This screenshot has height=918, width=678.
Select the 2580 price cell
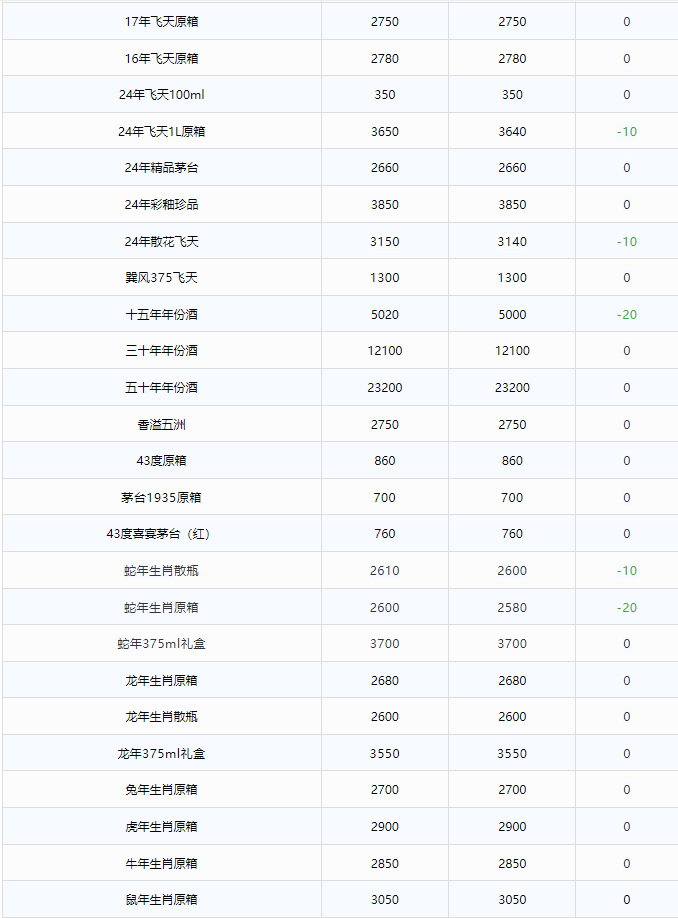(x=512, y=608)
